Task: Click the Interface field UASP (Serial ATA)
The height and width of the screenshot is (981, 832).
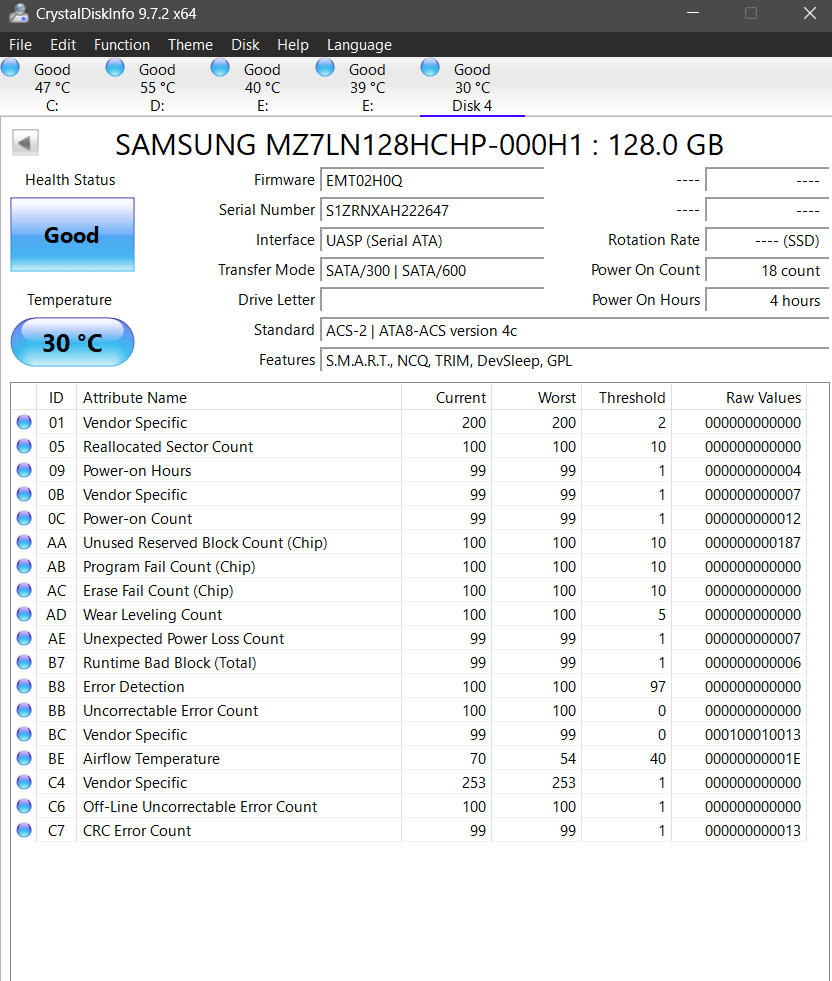Action: click(x=432, y=241)
